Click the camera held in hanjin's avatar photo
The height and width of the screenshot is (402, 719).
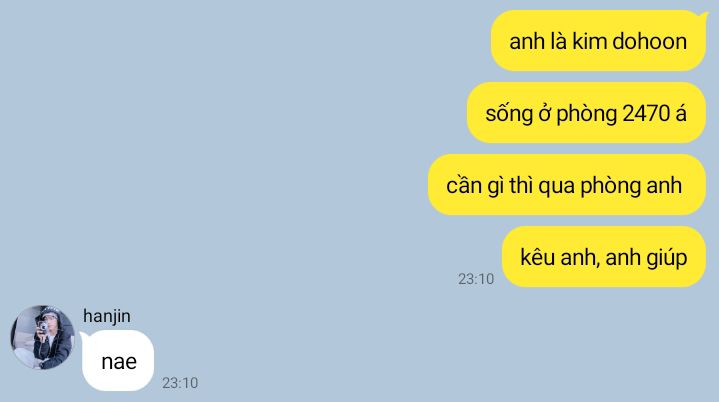[x=43, y=326]
